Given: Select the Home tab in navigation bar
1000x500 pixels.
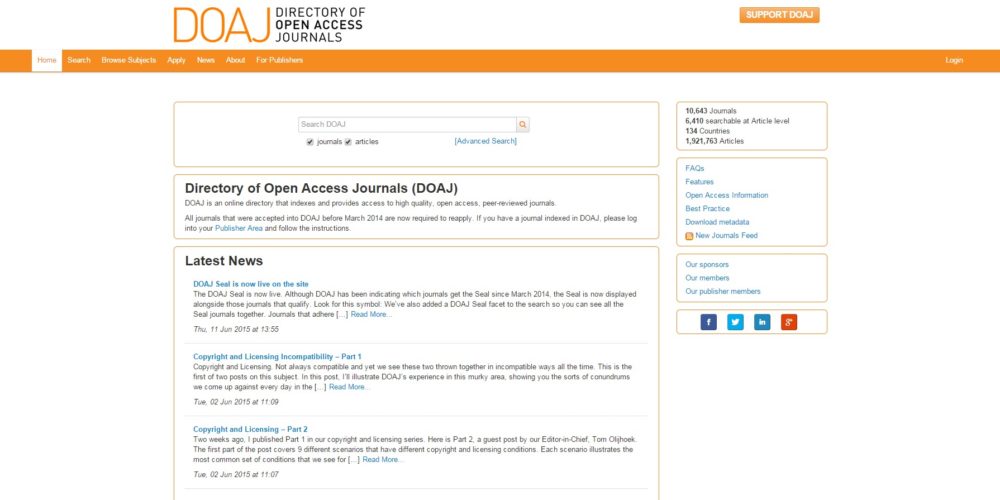Looking at the screenshot, I should [x=47, y=61].
